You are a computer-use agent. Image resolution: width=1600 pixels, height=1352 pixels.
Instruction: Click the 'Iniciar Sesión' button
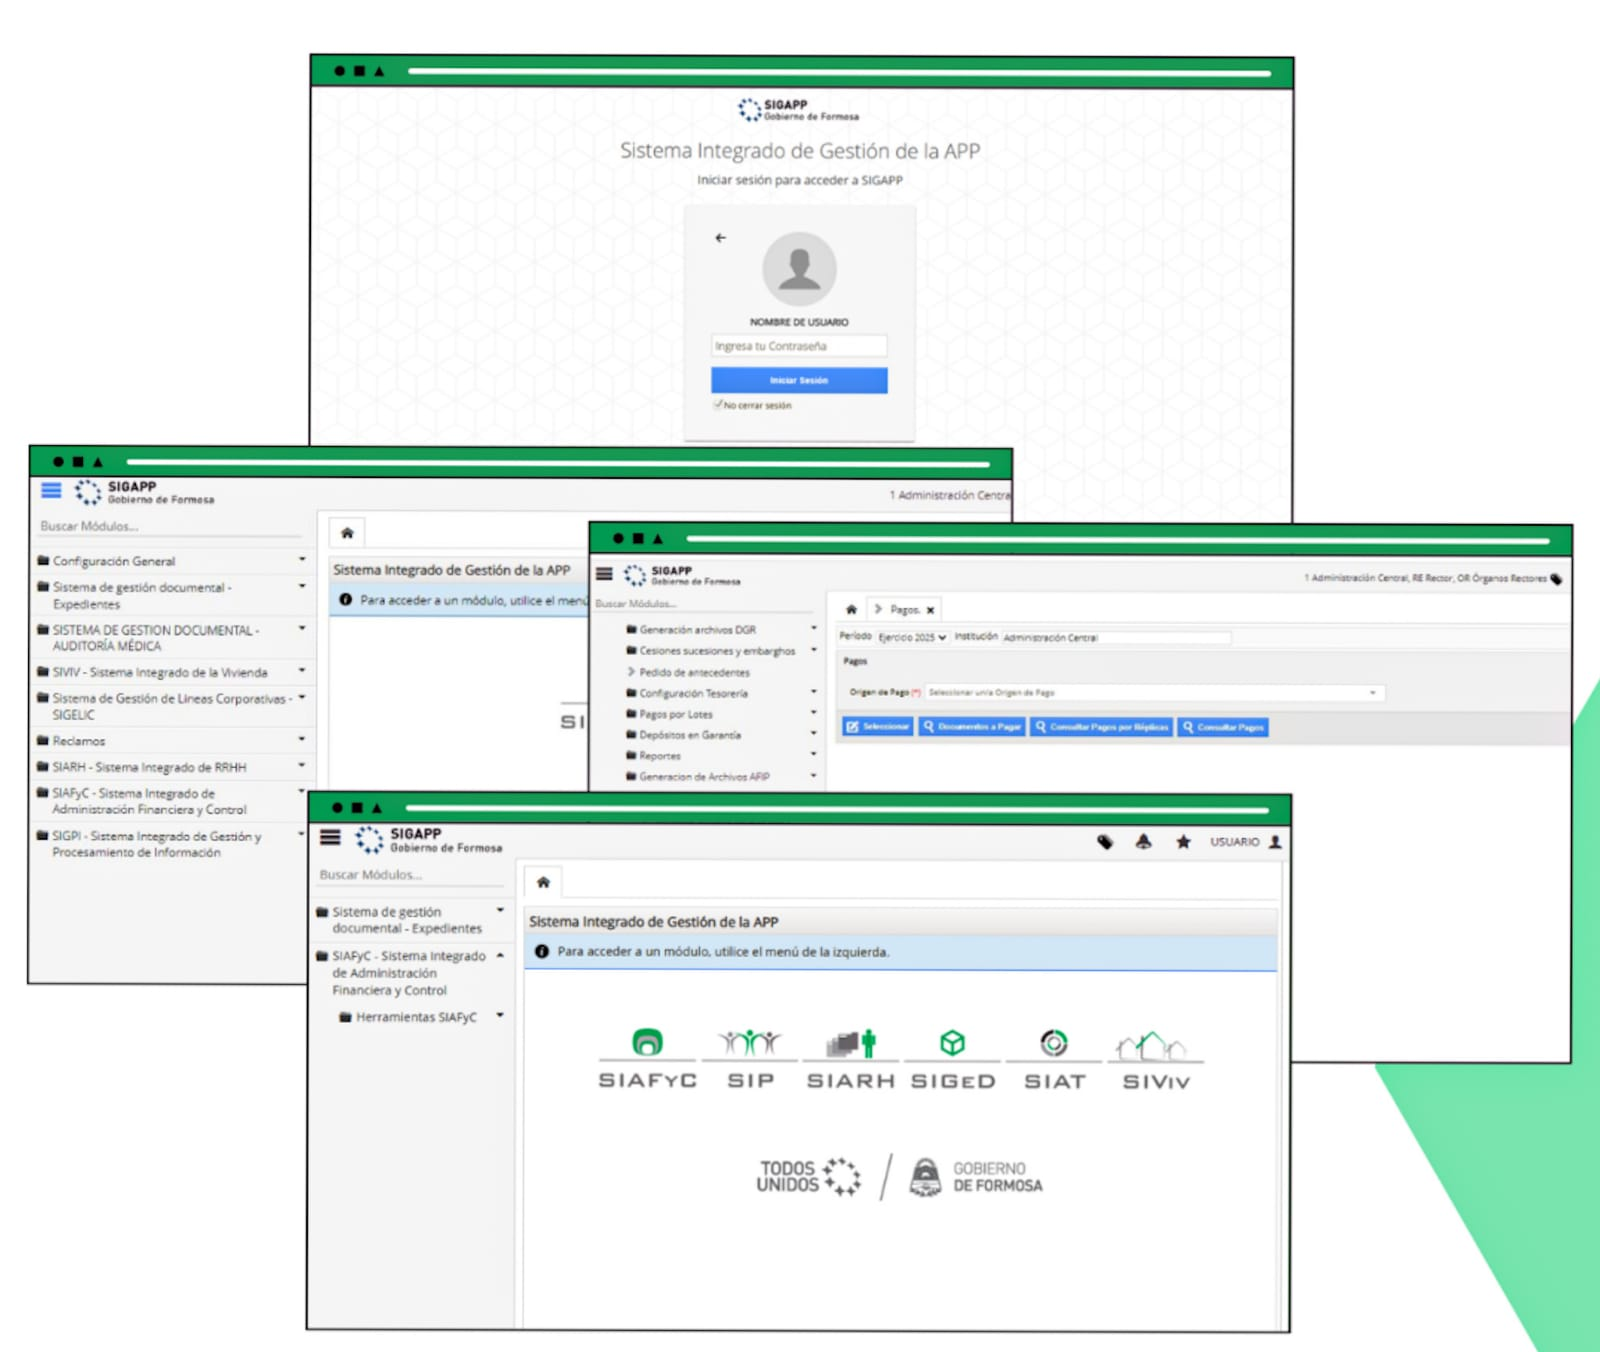click(799, 380)
